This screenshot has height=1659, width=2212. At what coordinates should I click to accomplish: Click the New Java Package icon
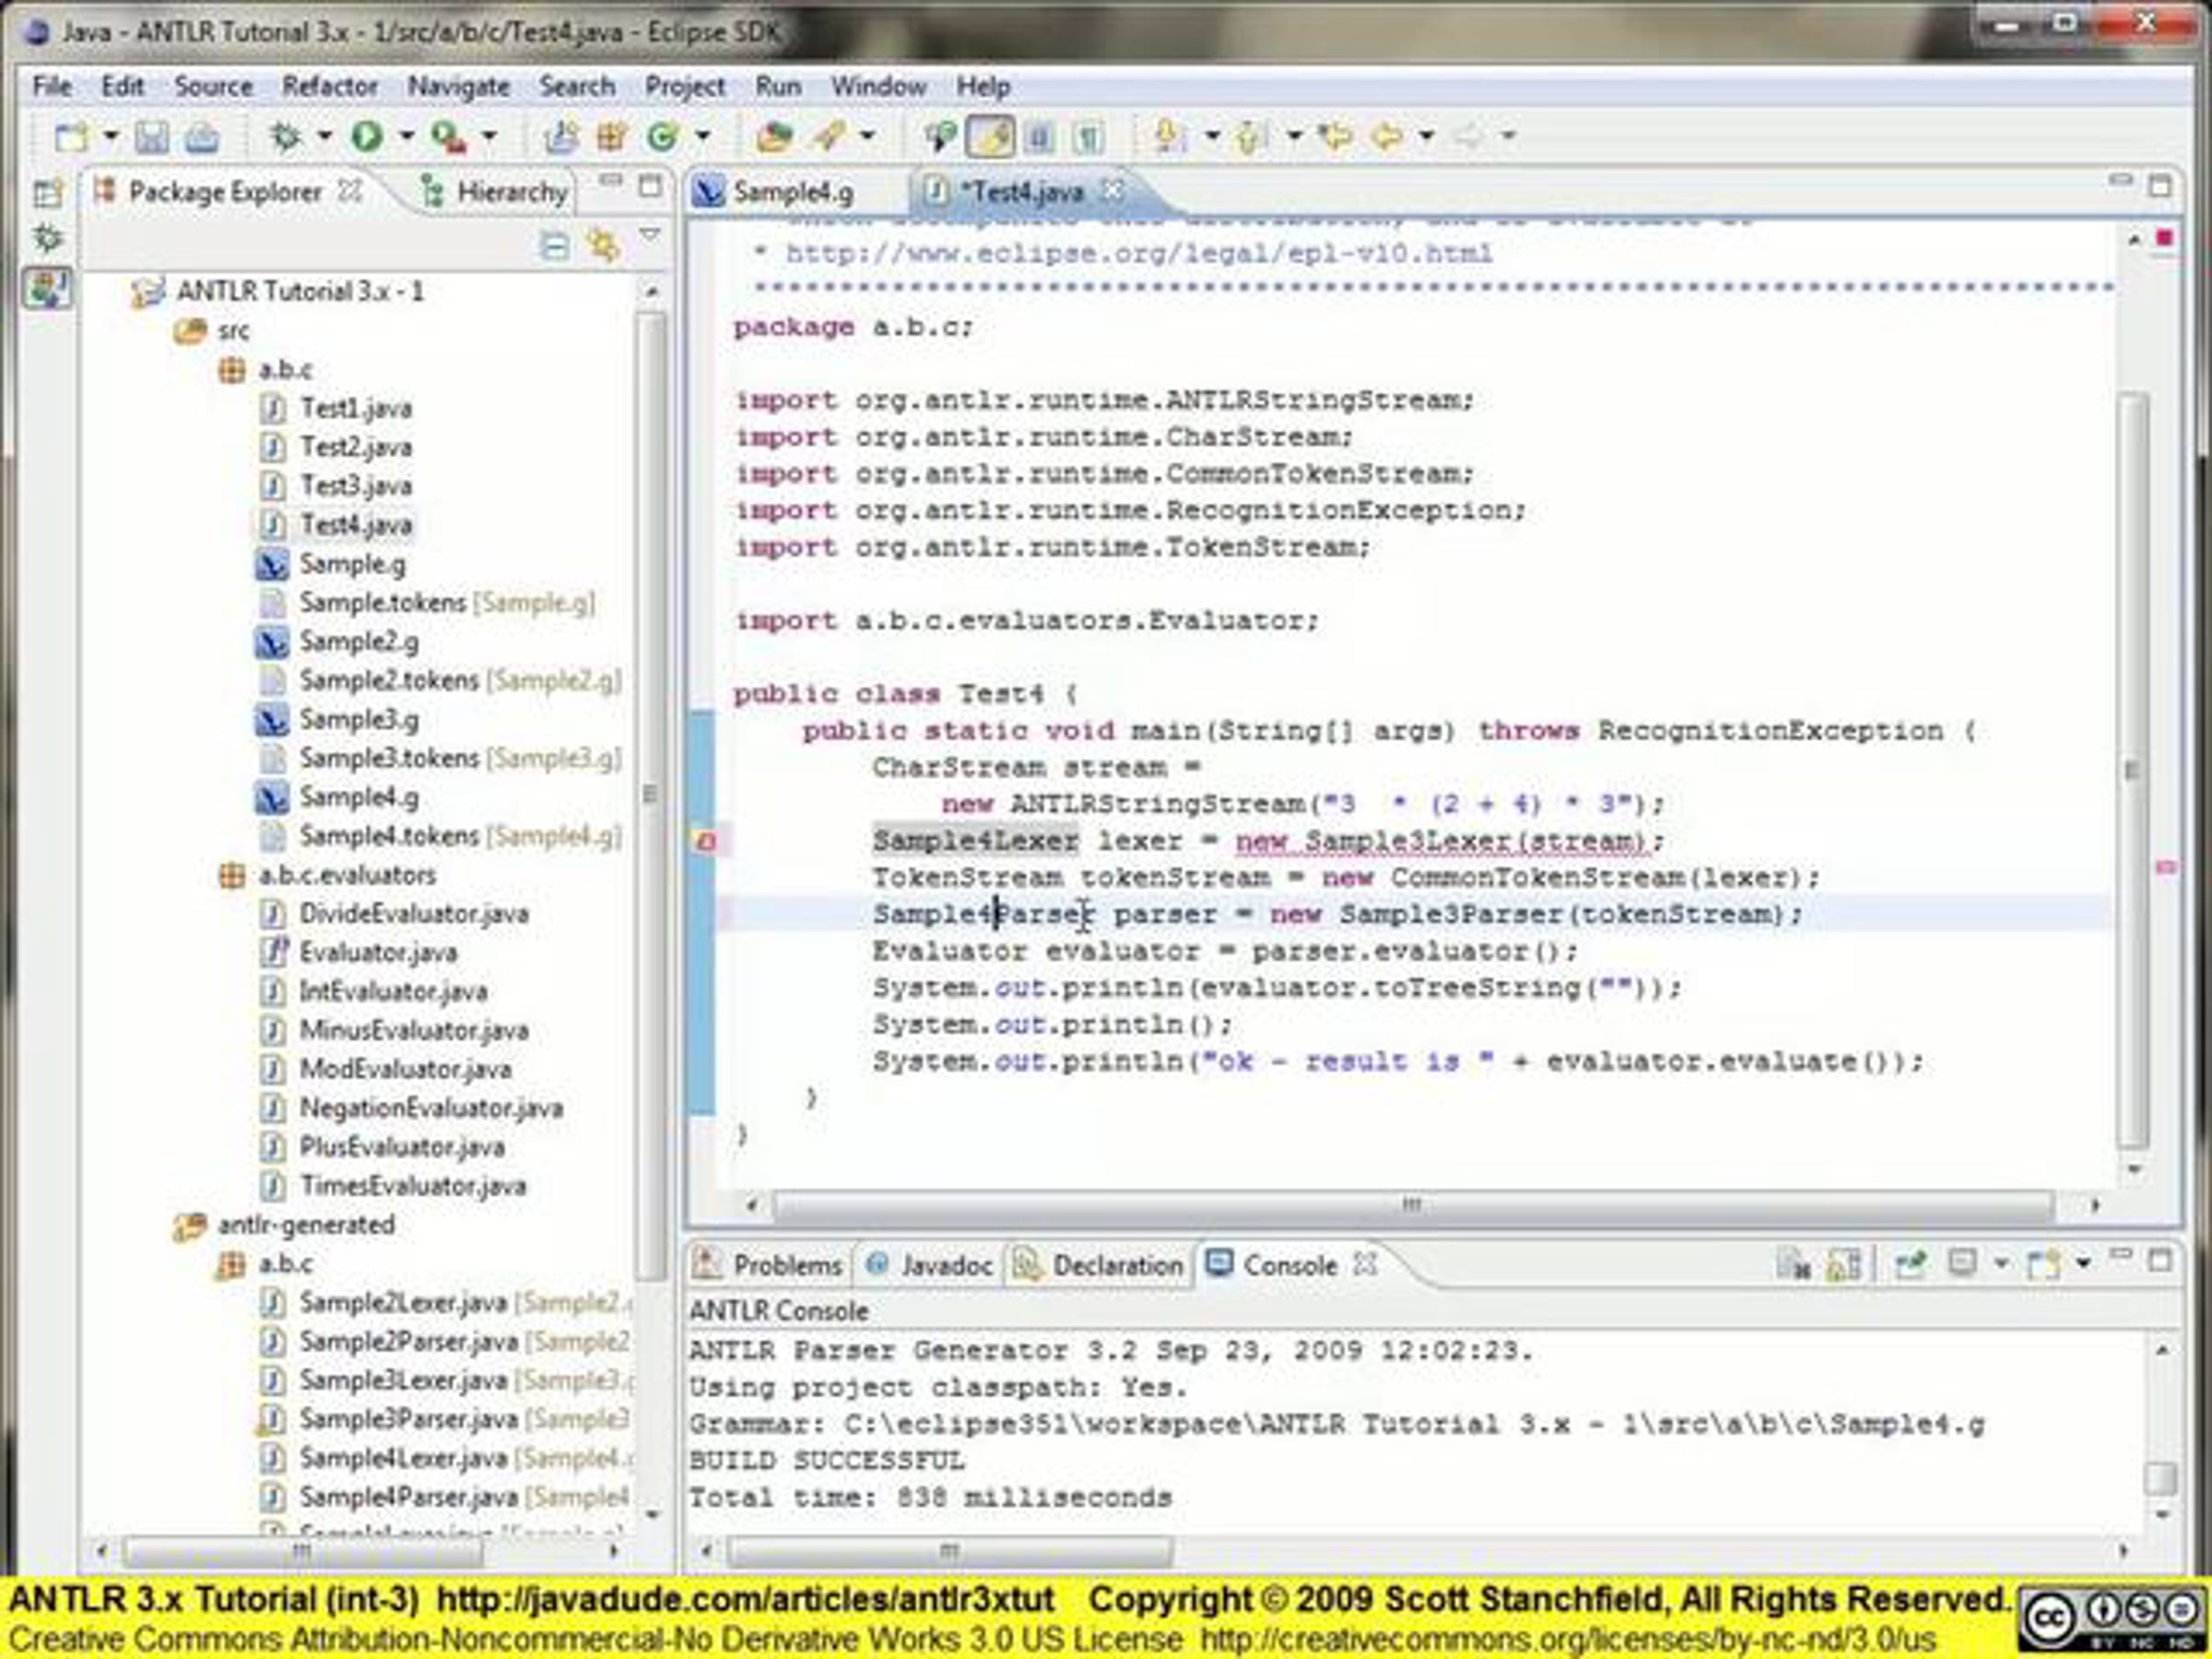(x=611, y=136)
